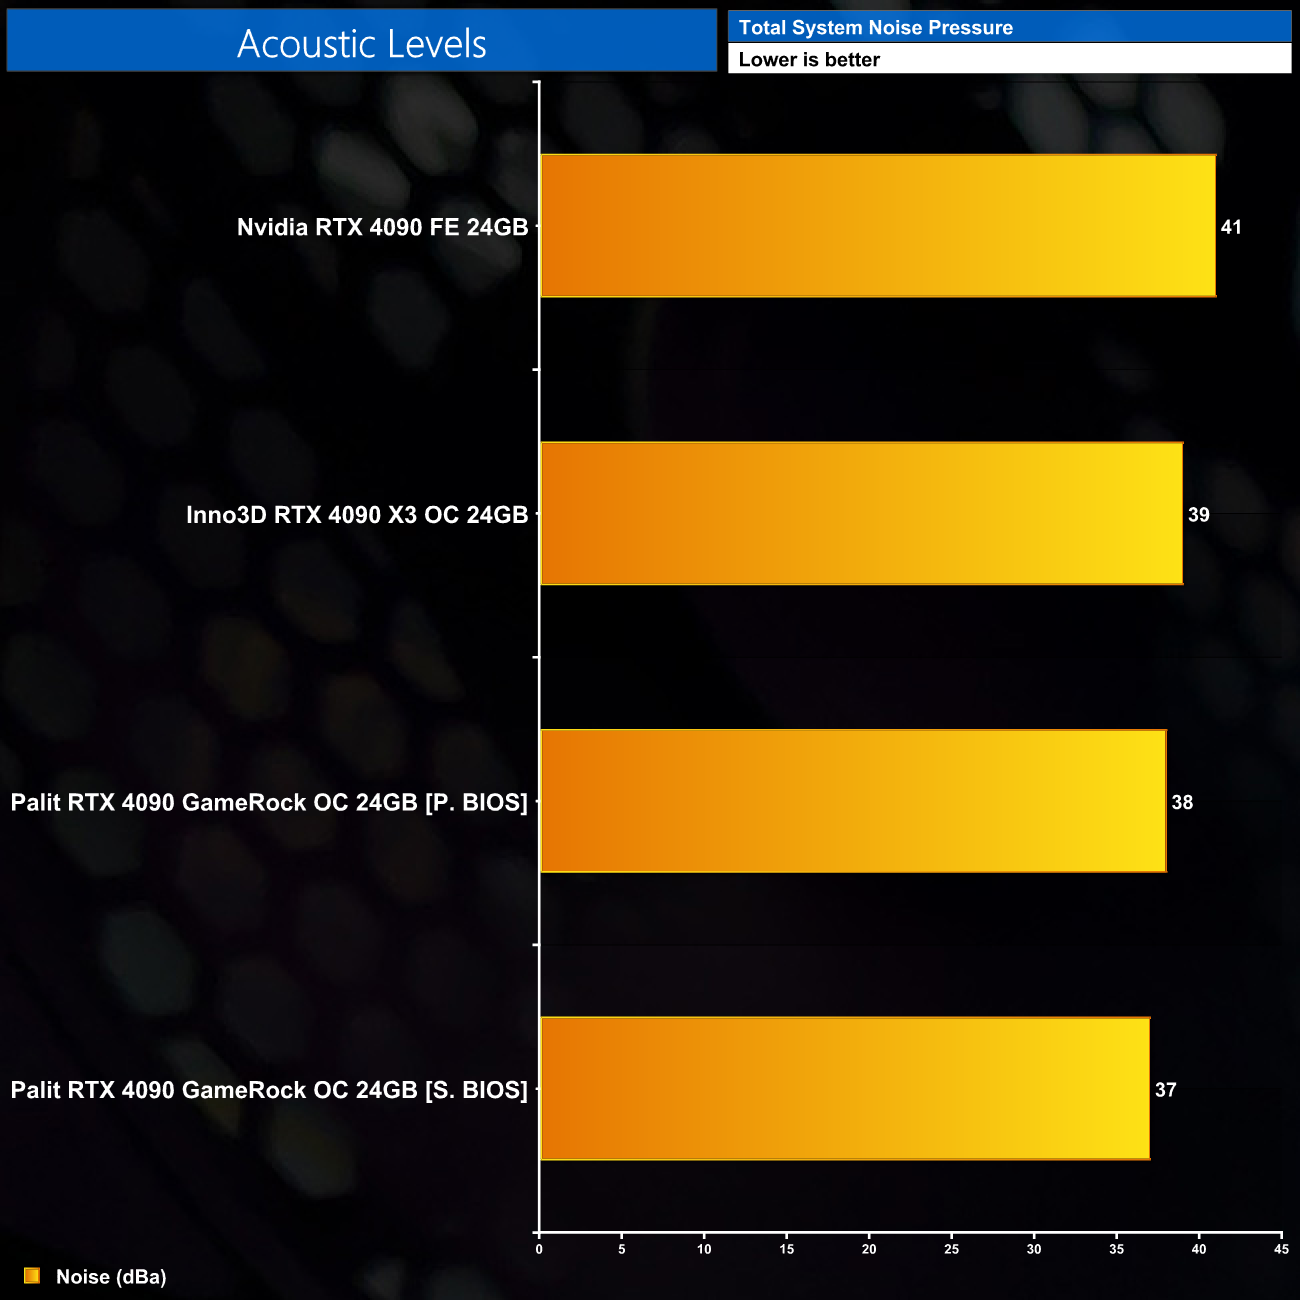Click the x-axis tick label "20"
The width and height of the screenshot is (1300, 1300).
point(869,1249)
